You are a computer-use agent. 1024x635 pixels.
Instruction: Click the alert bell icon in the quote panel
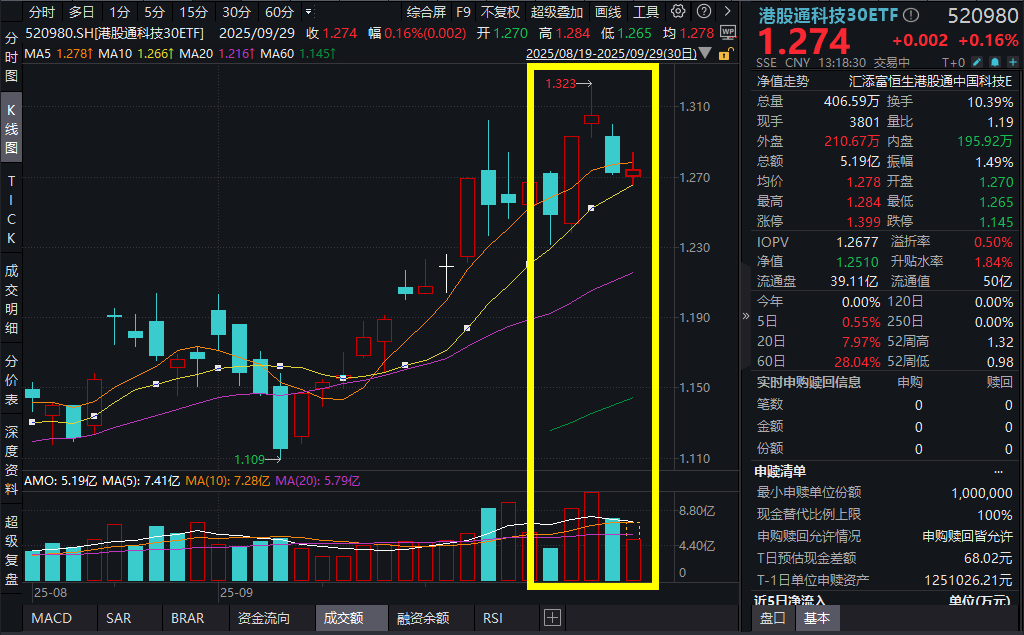point(996,61)
